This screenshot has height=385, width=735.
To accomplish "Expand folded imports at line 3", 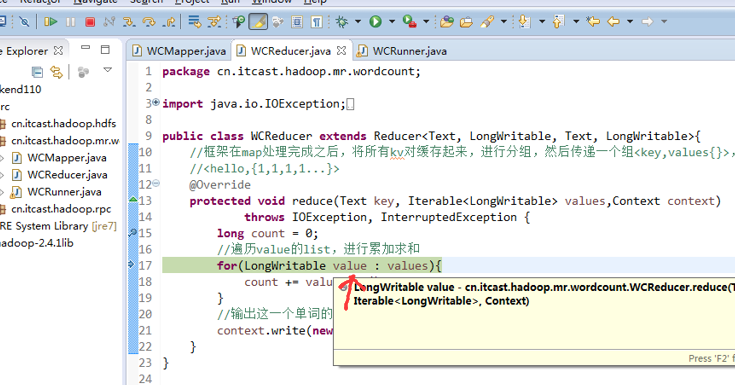I will pos(156,102).
